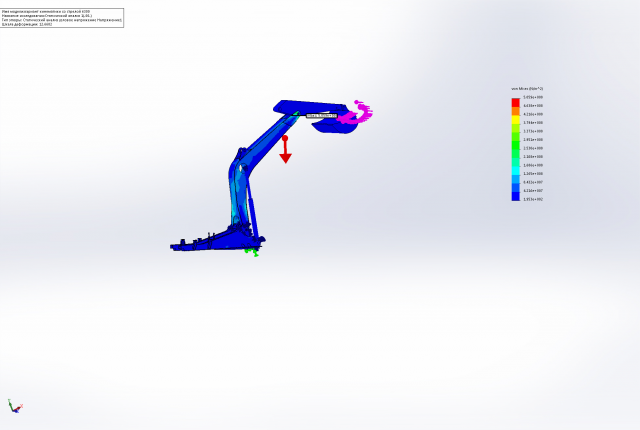The width and height of the screenshot is (640, 430).
Task: Click the bottommost minimum value of legend
Action: [533, 199]
